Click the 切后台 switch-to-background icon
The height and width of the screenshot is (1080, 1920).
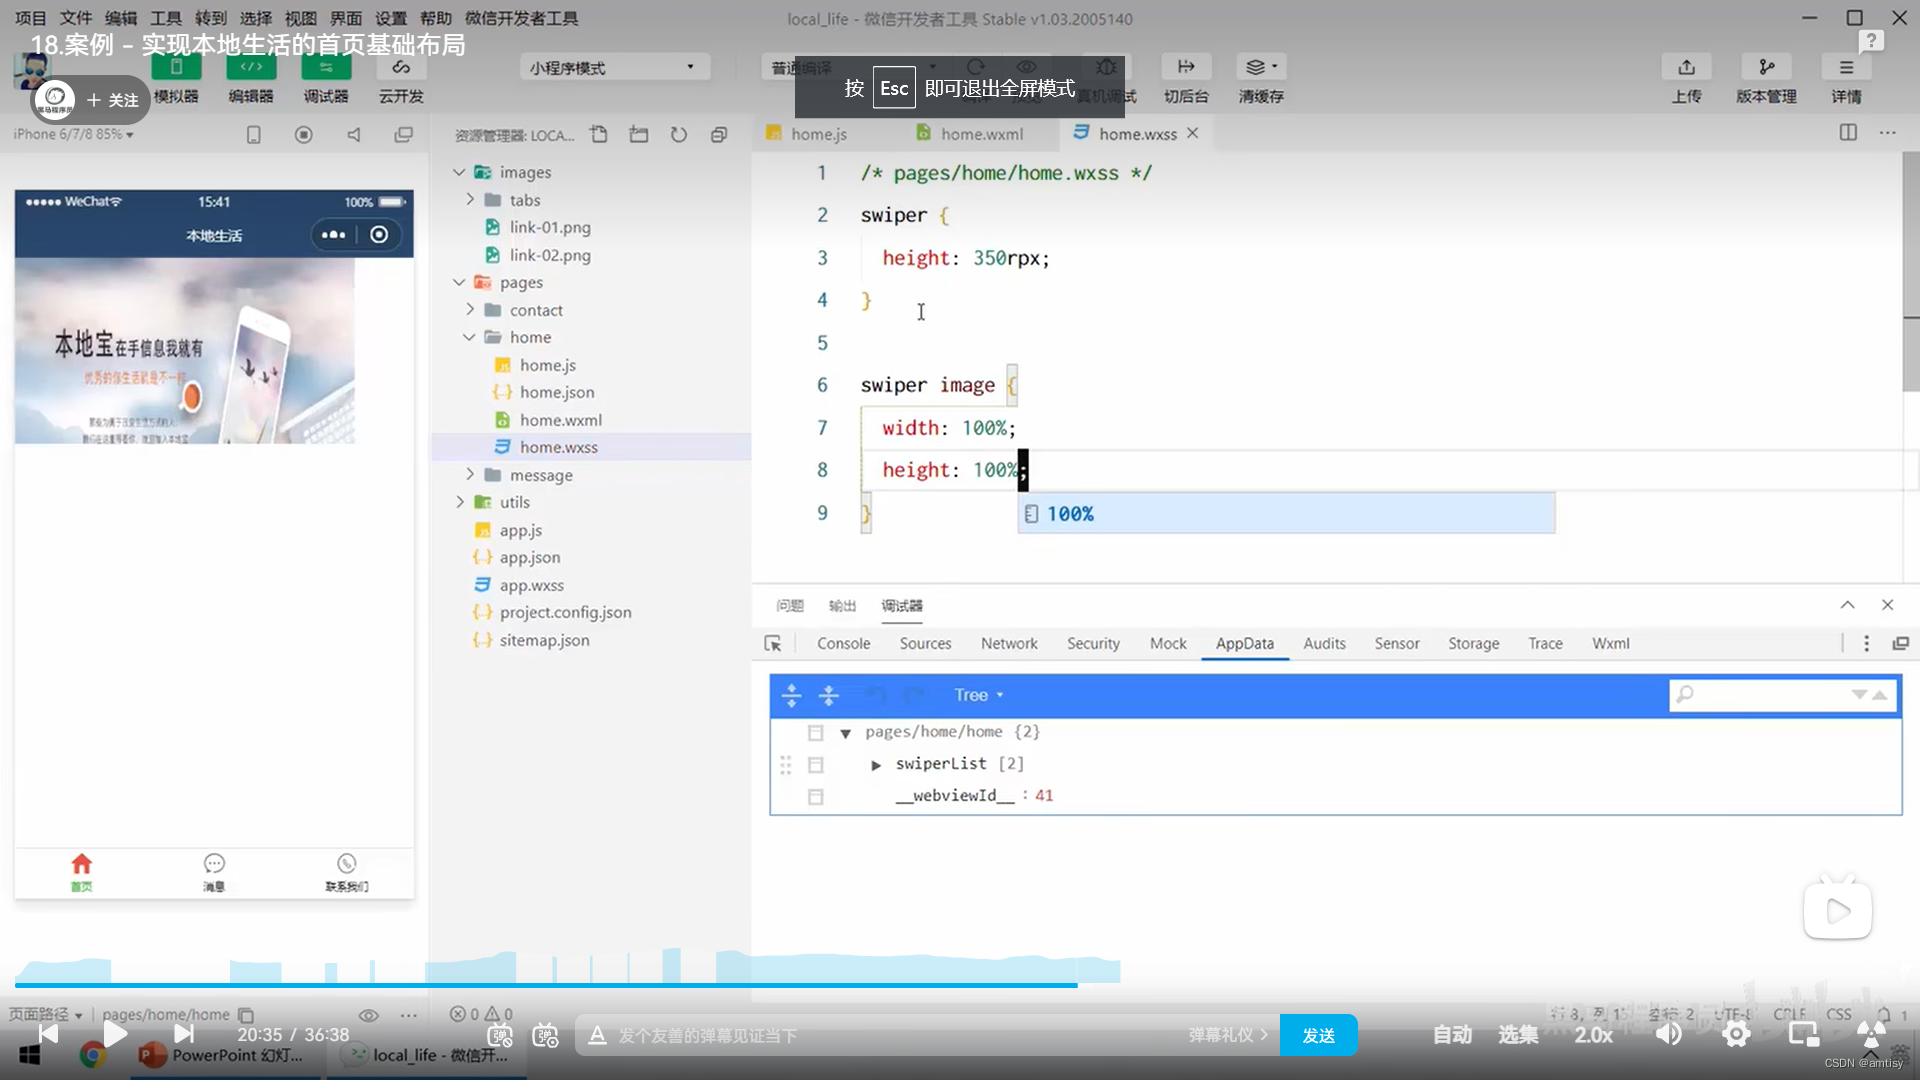[x=1186, y=67]
